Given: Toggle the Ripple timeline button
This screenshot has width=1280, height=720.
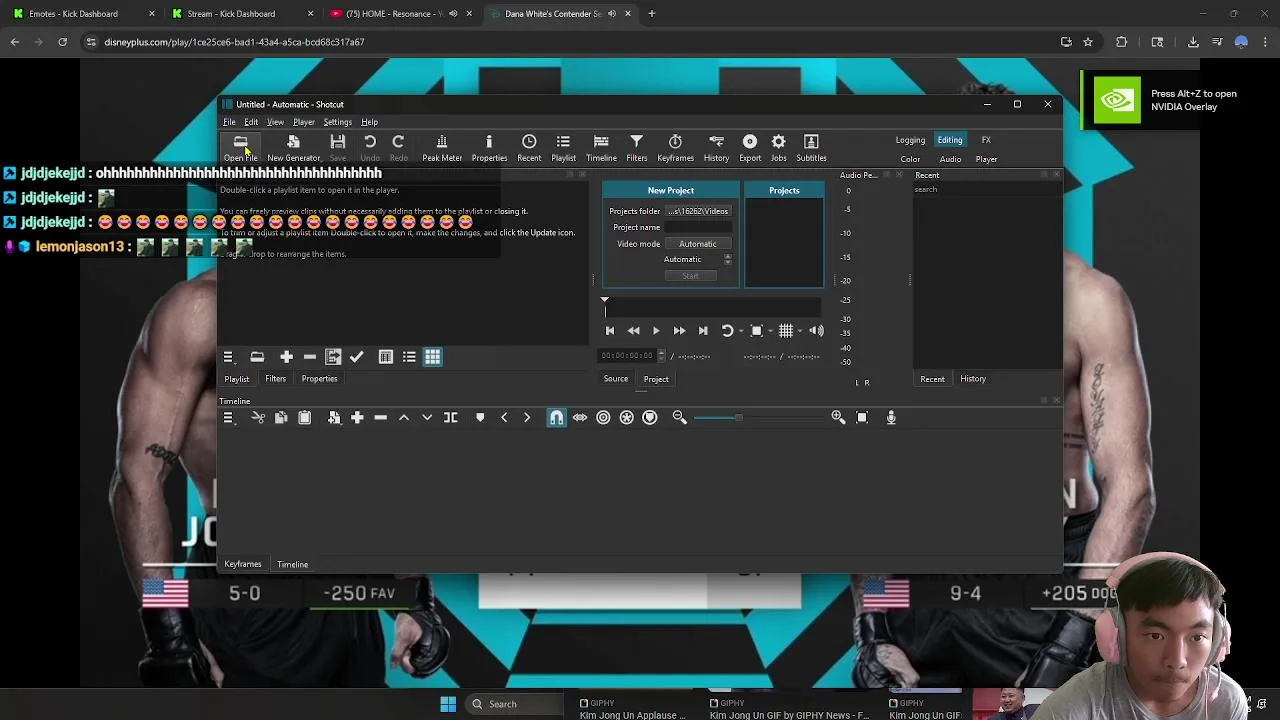Looking at the screenshot, I should point(603,417).
